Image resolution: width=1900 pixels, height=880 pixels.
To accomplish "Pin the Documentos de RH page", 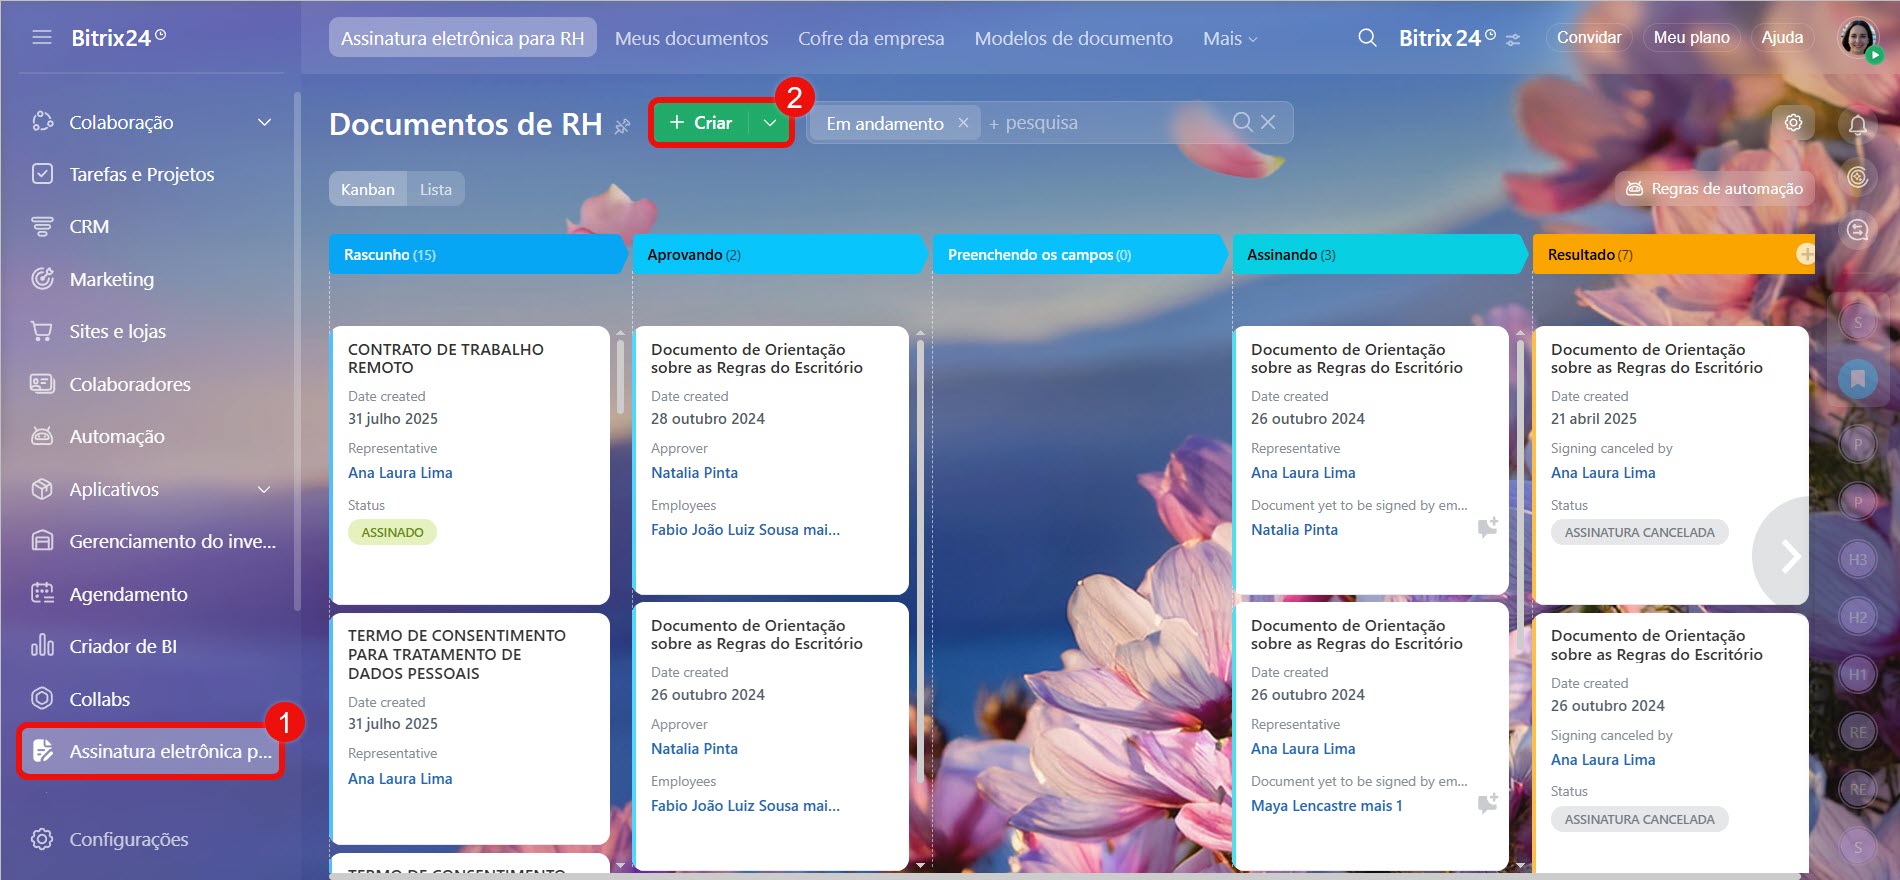I will pos(622,126).
